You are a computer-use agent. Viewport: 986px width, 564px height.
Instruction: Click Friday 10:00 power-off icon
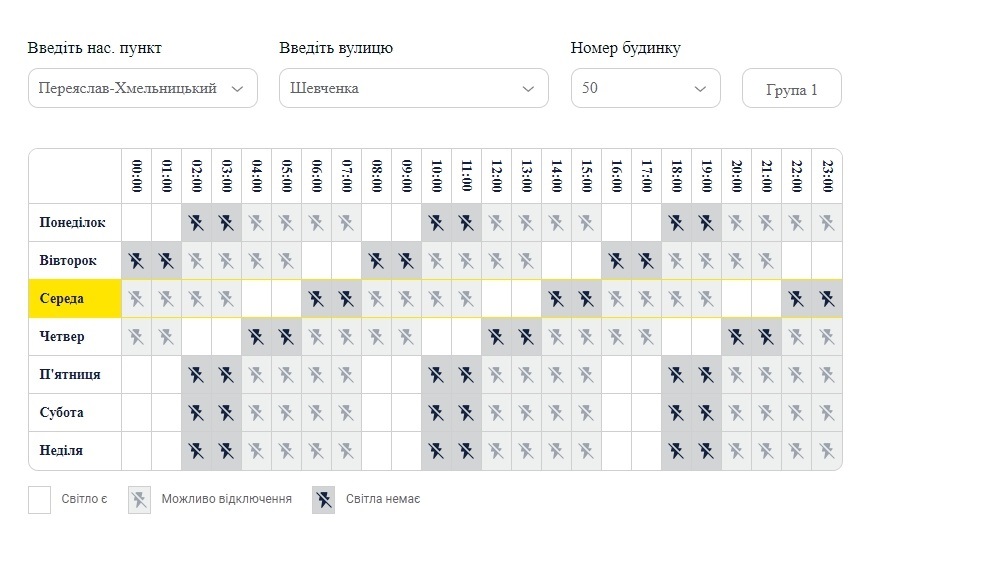pos(436,375)
